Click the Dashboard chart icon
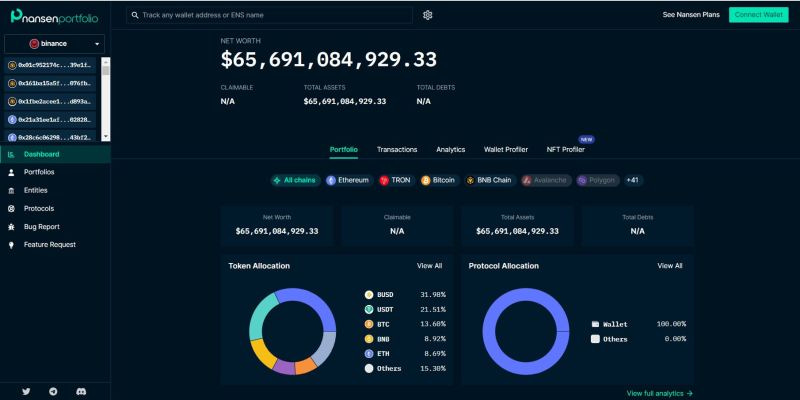Viewport: 800px width, 400px height. click(11, 154)
